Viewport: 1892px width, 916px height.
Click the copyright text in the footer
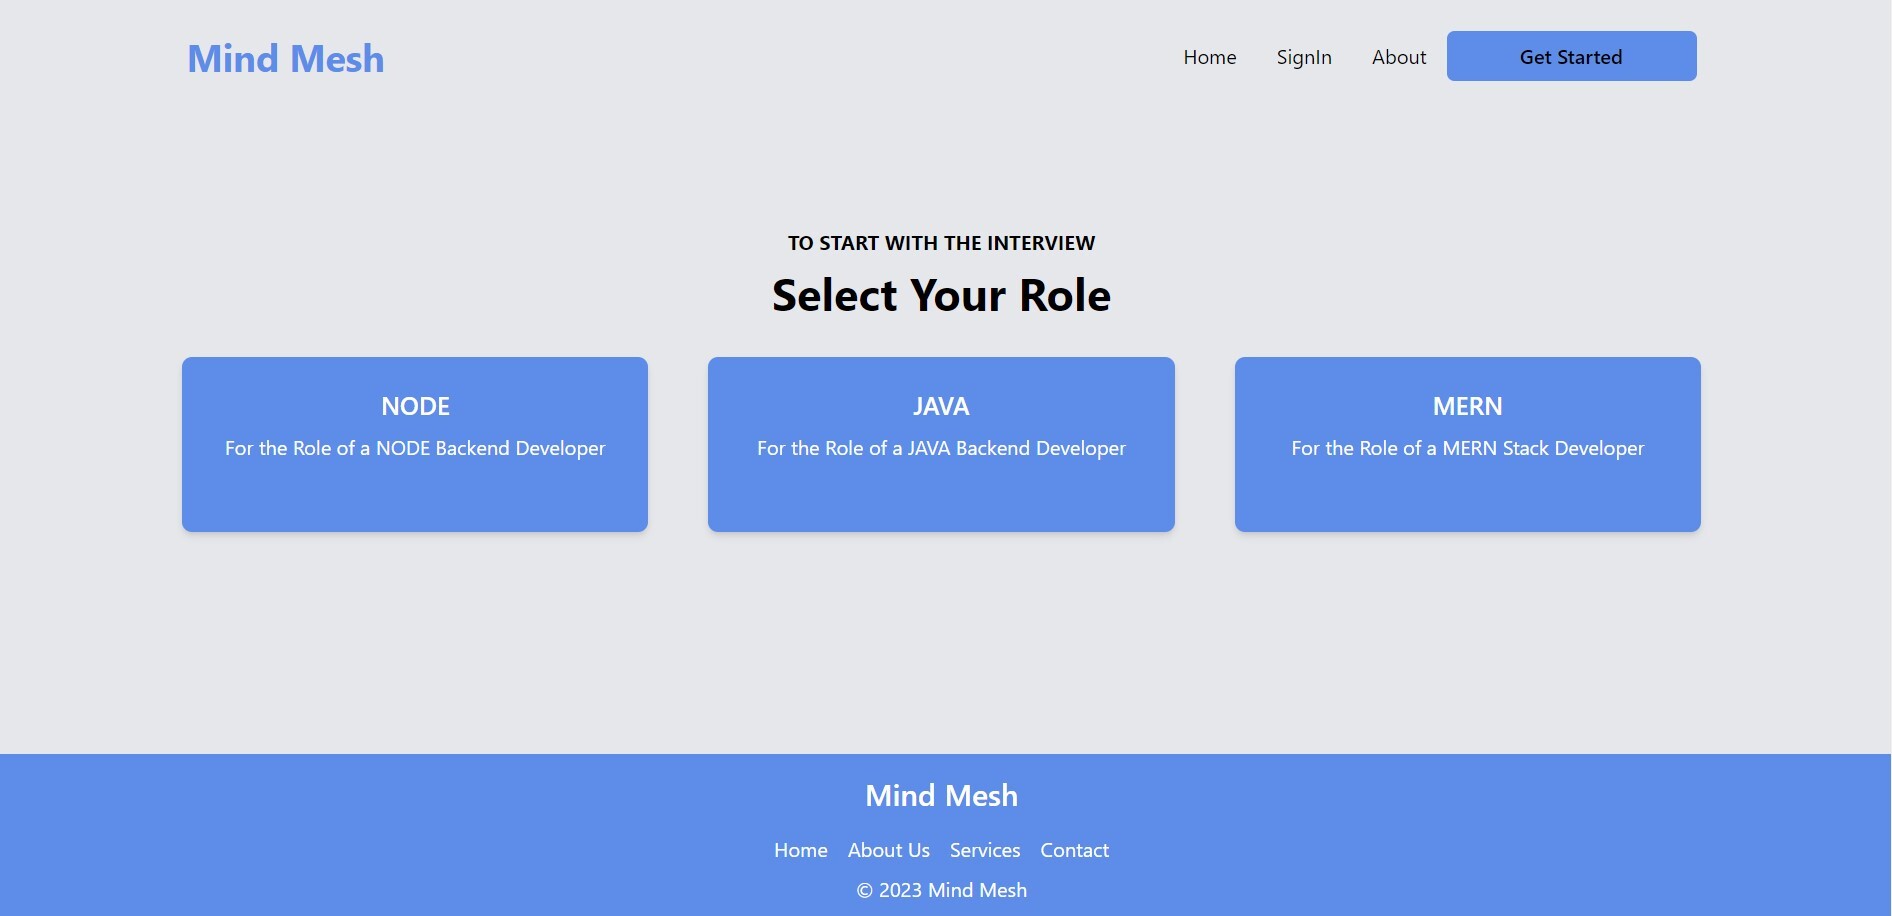(941, 889)
